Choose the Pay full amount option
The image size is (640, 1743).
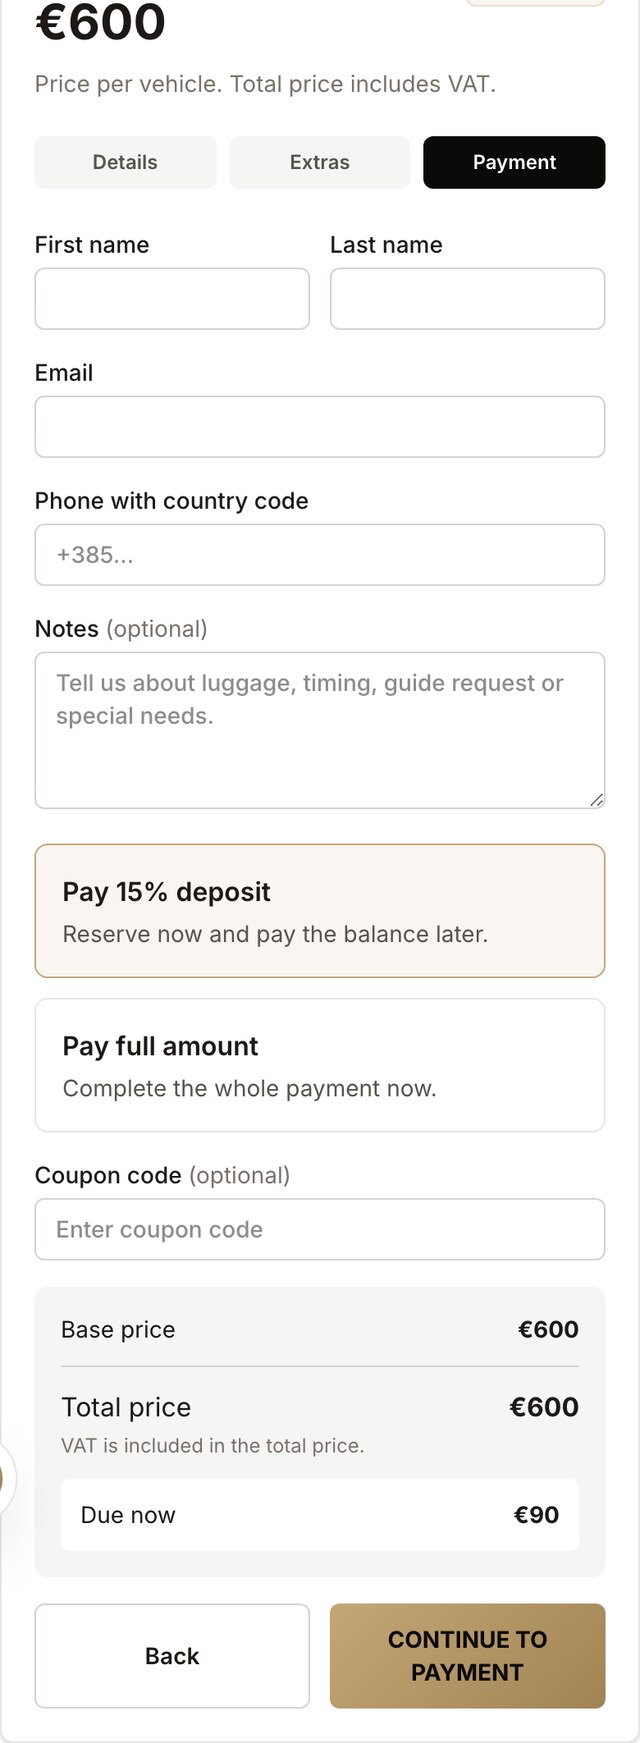(x=320, y=1065)
